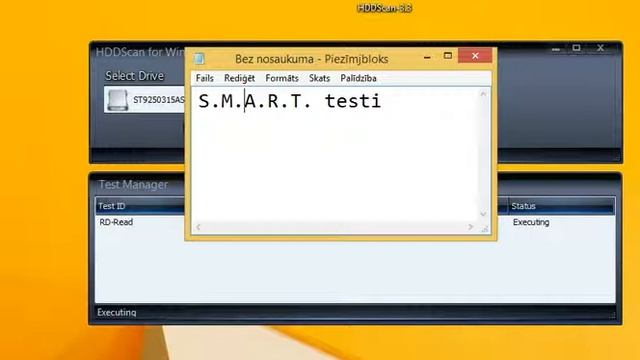
Task: Minimize the HDDScan window
Action: point(556,49)
